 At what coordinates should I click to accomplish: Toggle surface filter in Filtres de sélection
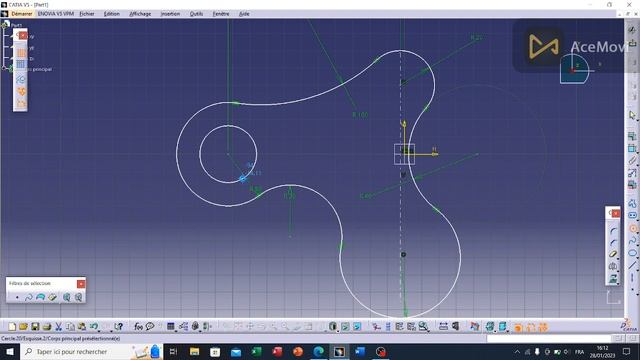(40, 297)
